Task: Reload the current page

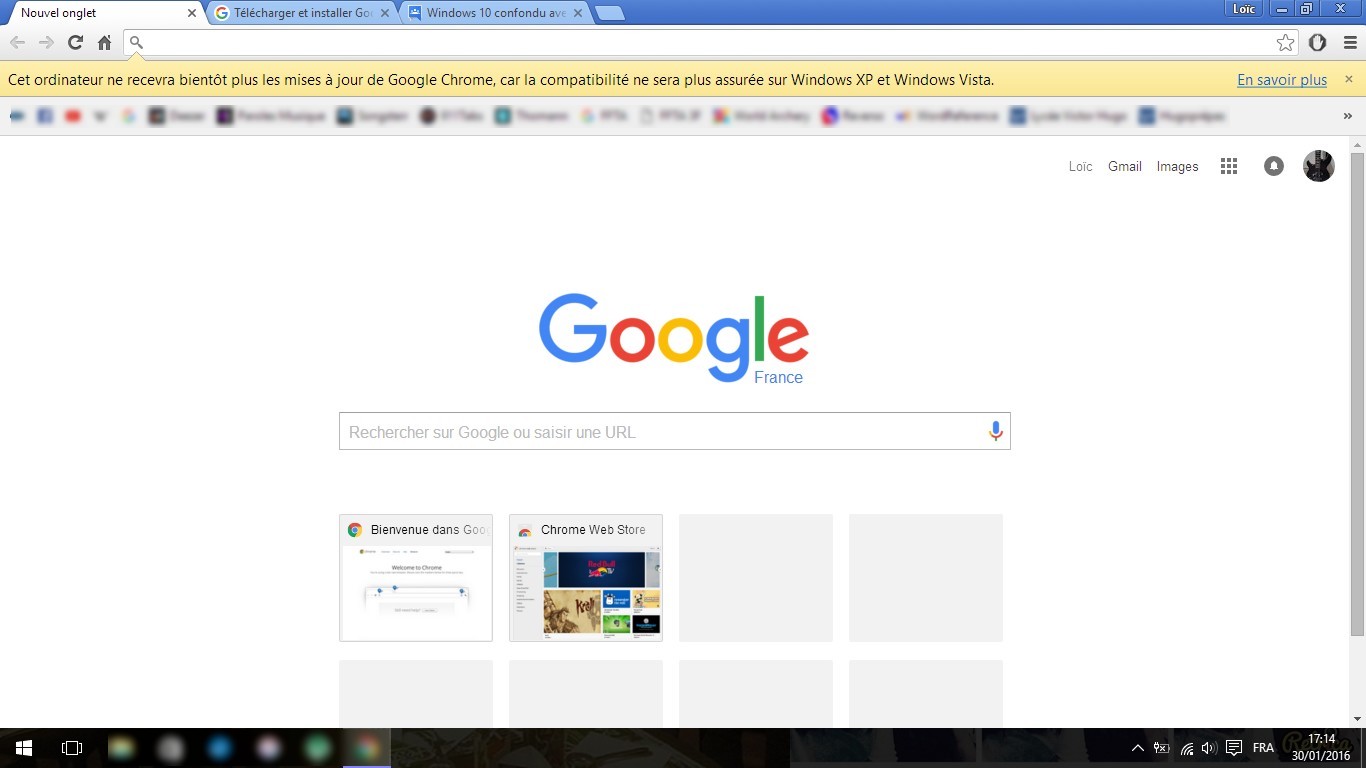Action: 75,42
